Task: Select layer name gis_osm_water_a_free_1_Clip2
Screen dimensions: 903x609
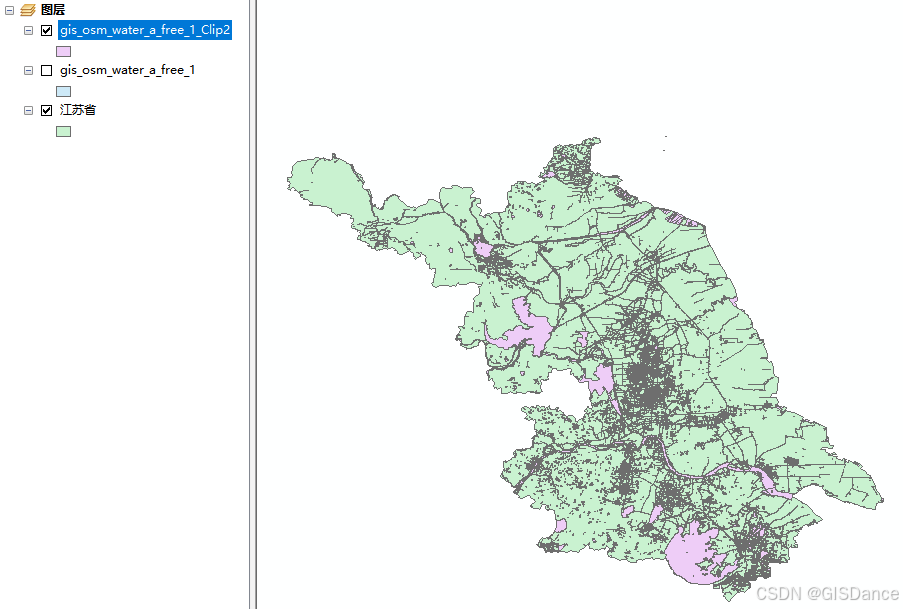Action: click(145, 30)
